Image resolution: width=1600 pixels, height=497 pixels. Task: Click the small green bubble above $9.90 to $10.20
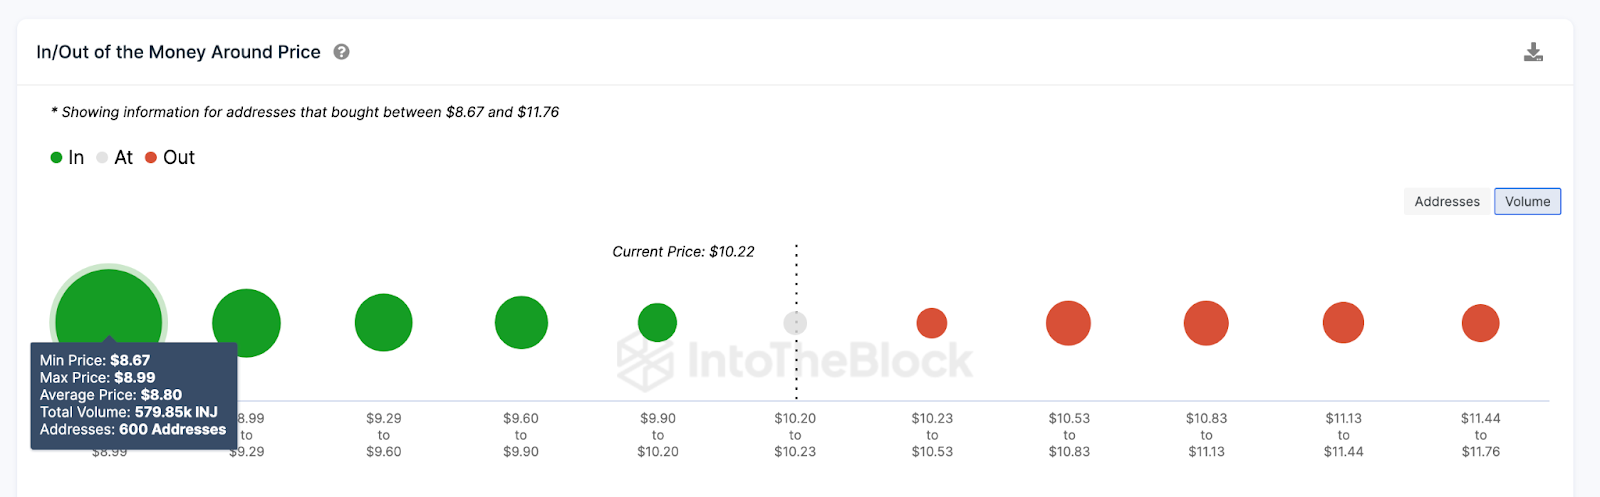[657, 323]
